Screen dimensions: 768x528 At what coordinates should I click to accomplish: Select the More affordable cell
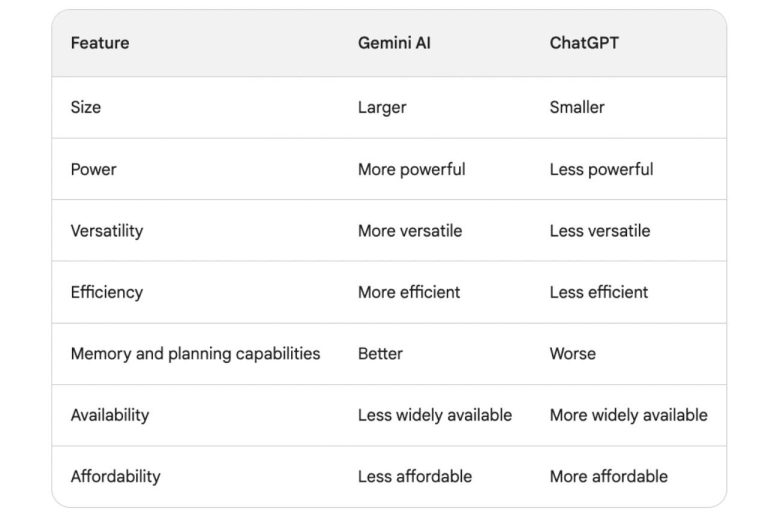click(609, 477)
